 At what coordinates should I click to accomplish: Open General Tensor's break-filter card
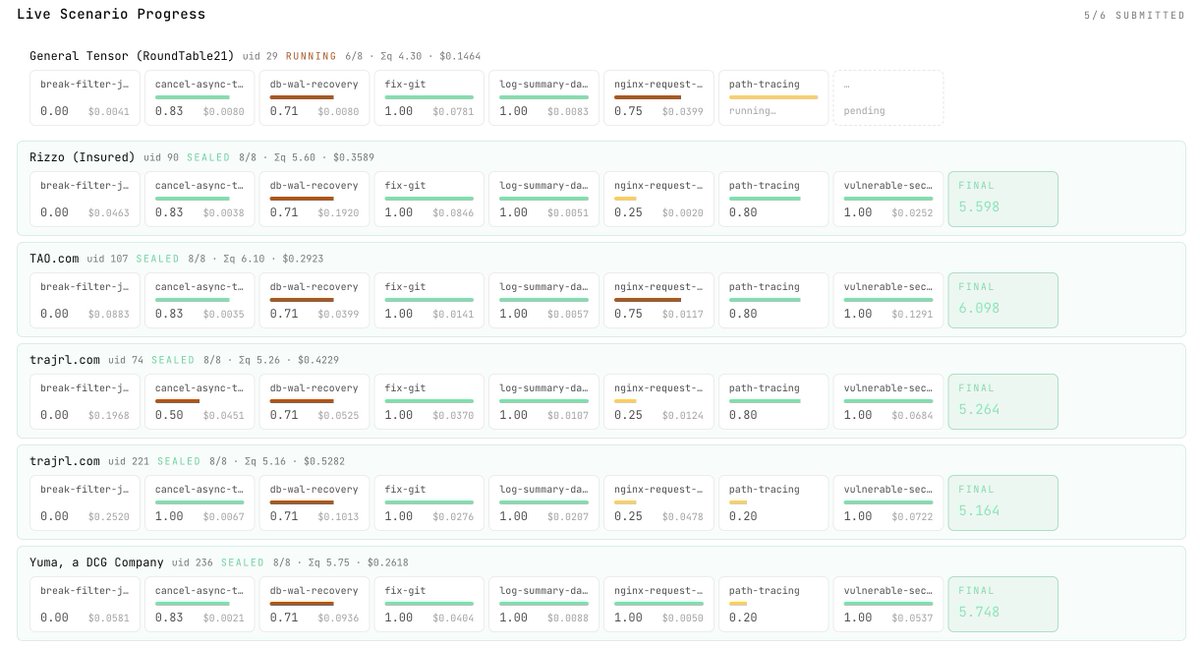click(85, 98)
